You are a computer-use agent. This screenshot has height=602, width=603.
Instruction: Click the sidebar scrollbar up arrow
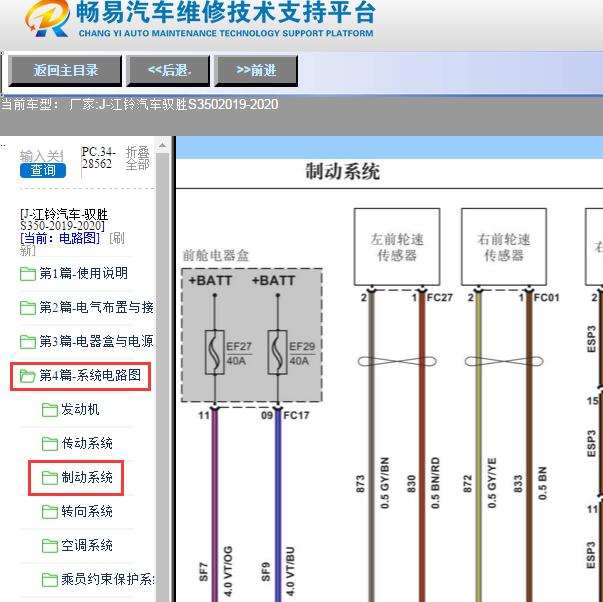click(x=162, y=145)
